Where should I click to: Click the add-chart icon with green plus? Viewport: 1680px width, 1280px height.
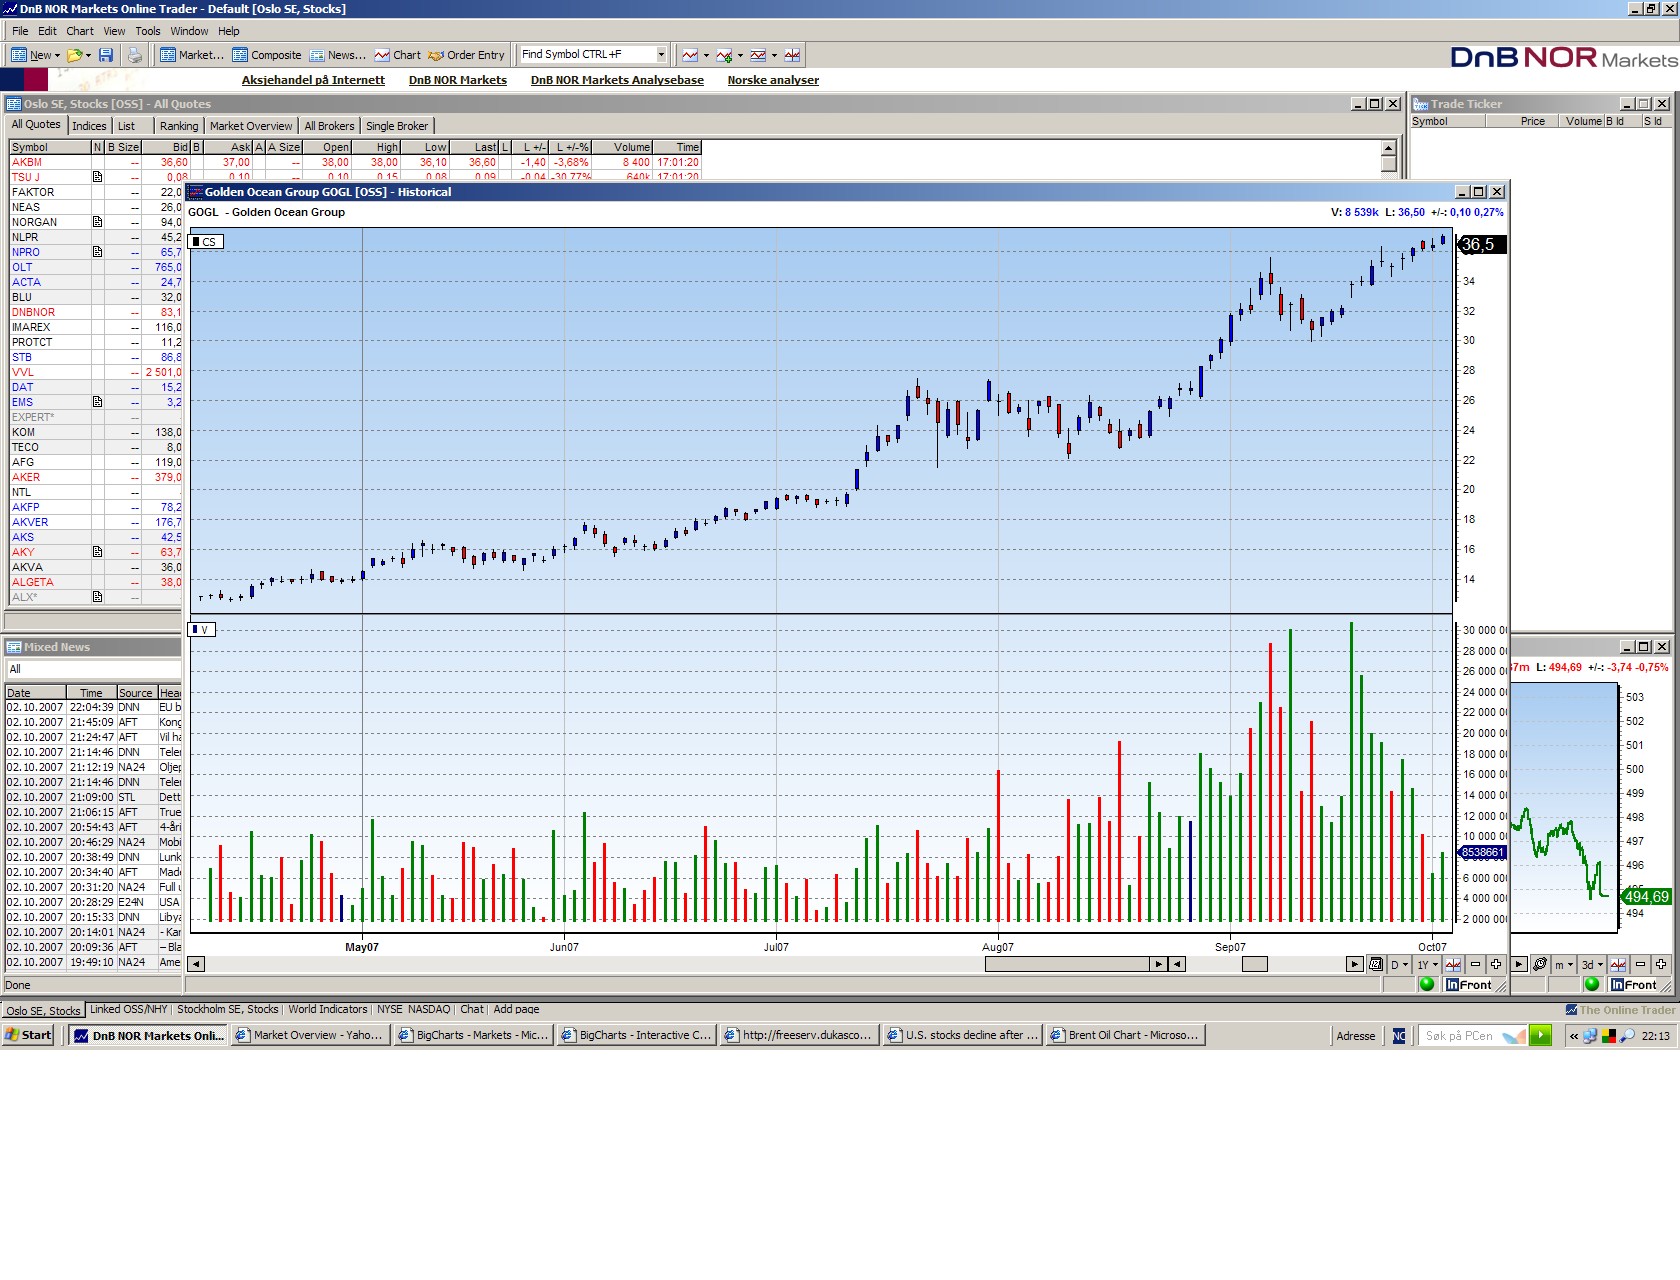pyautogui.click(x=724, y=55)
